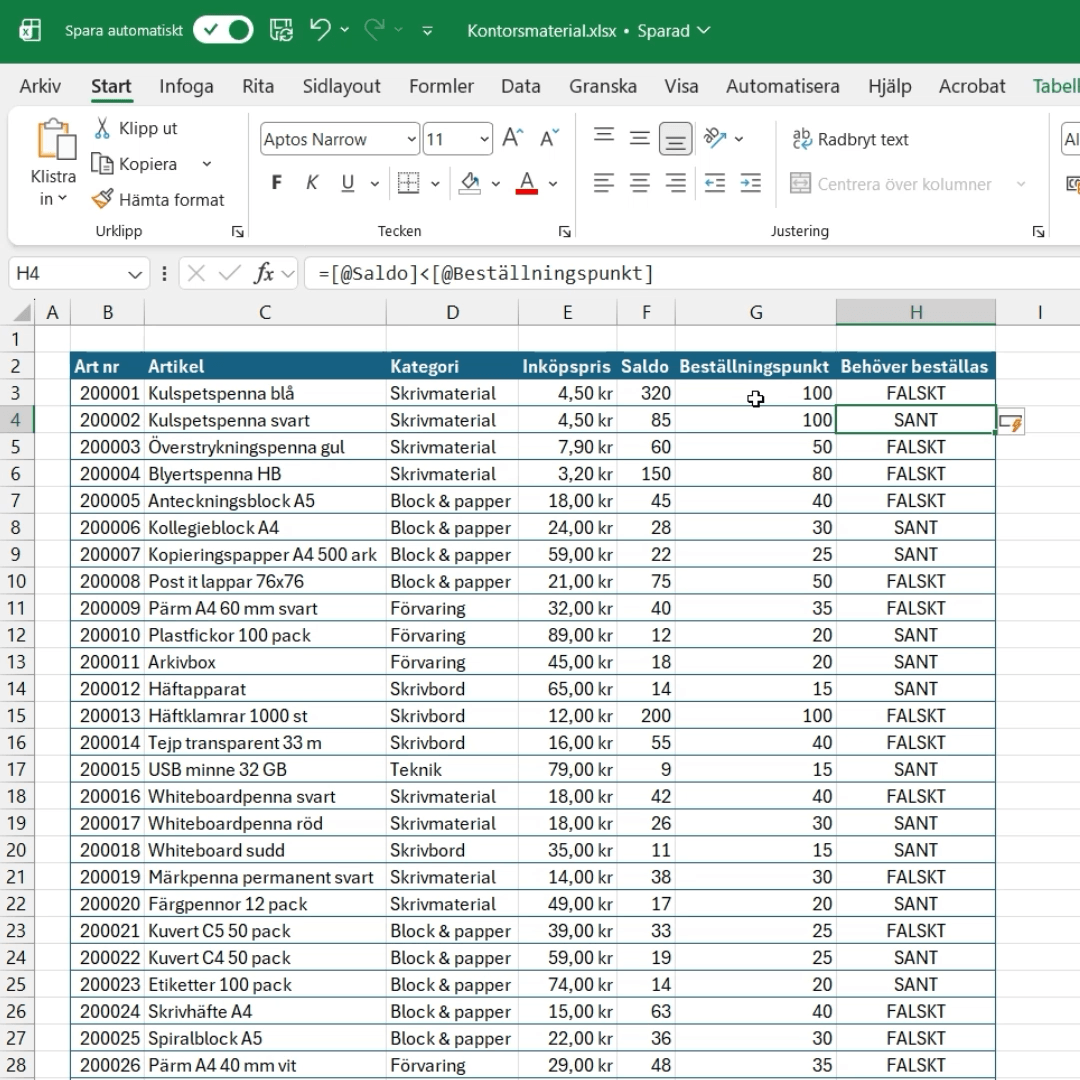
Task: Open the Formler ribbon tab
Action: pyautogui.click(x=441, y=86)
